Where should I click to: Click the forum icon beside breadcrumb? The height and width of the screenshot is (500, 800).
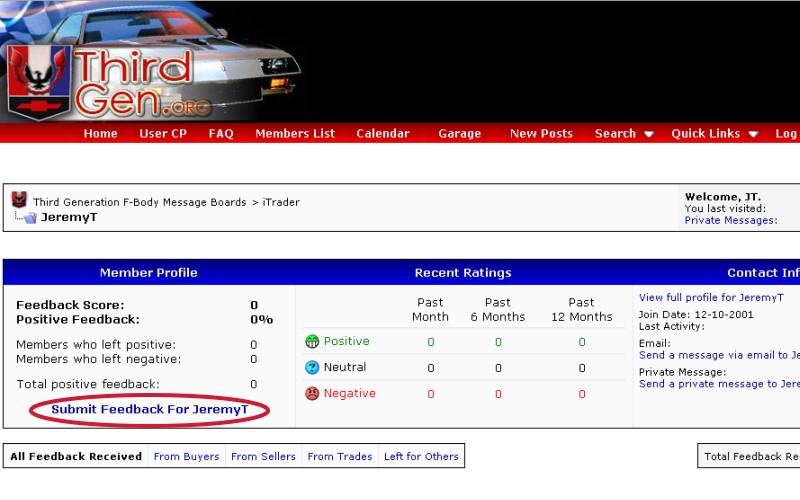point(19,201)
